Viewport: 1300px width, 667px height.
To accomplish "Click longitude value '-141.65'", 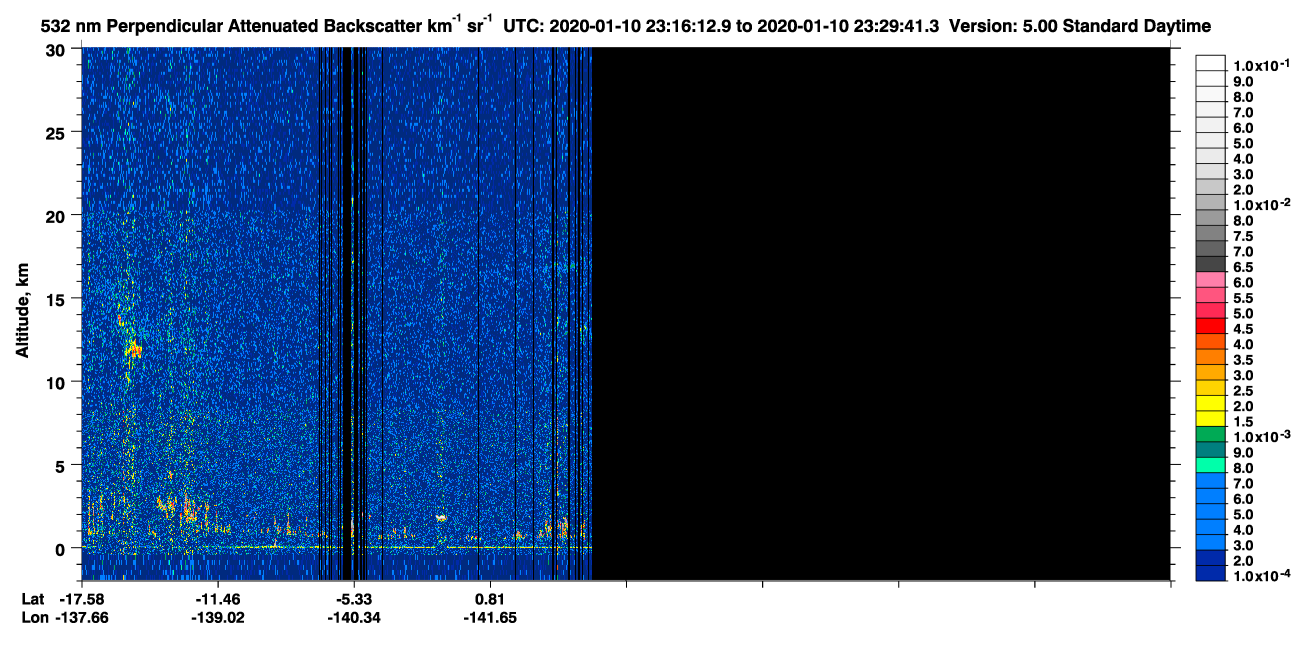I will pyautogui.click(x=490, y=618).
